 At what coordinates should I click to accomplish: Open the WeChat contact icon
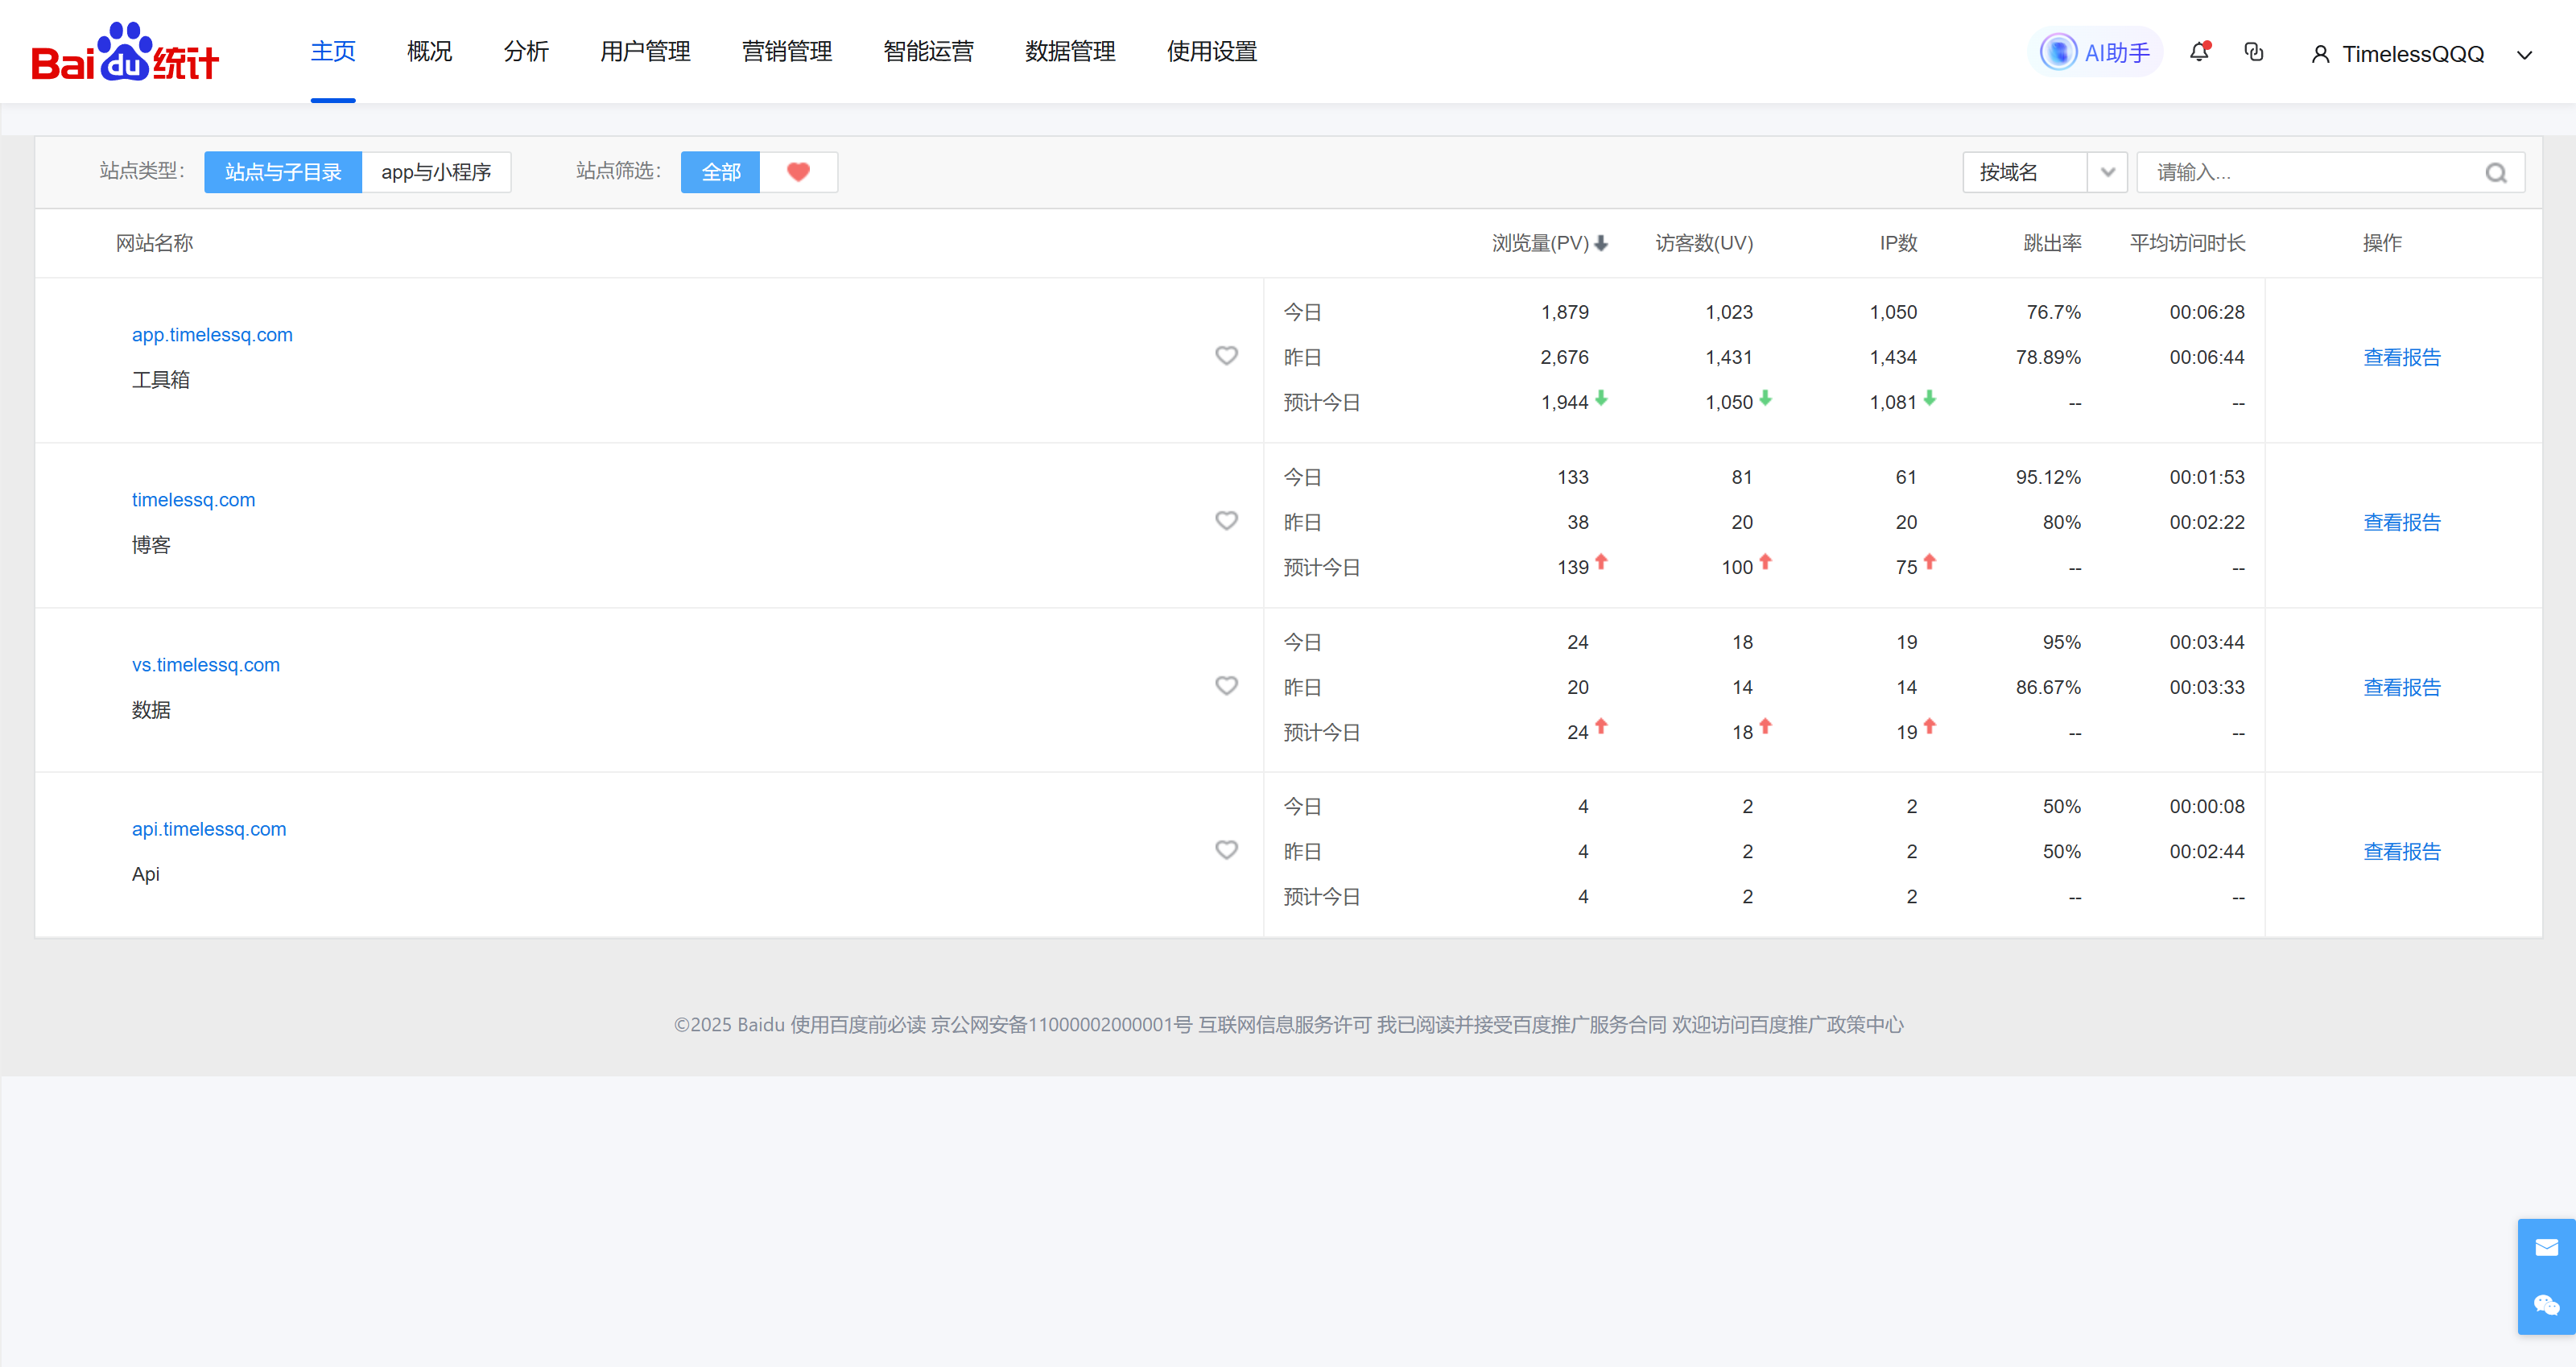2546,1304
